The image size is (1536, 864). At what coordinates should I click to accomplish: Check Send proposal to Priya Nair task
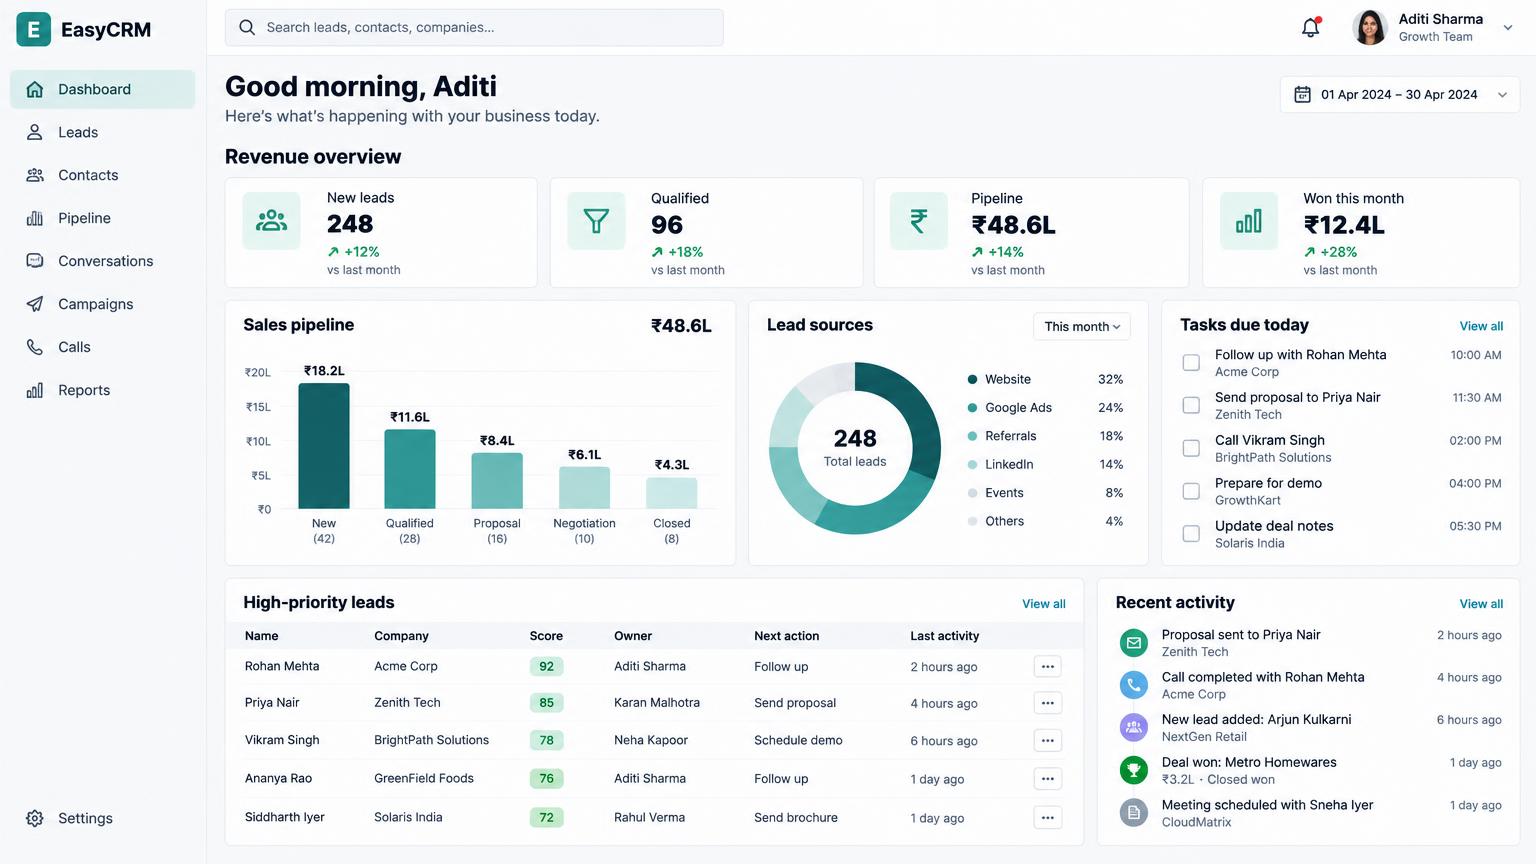tap(1191, 405)
